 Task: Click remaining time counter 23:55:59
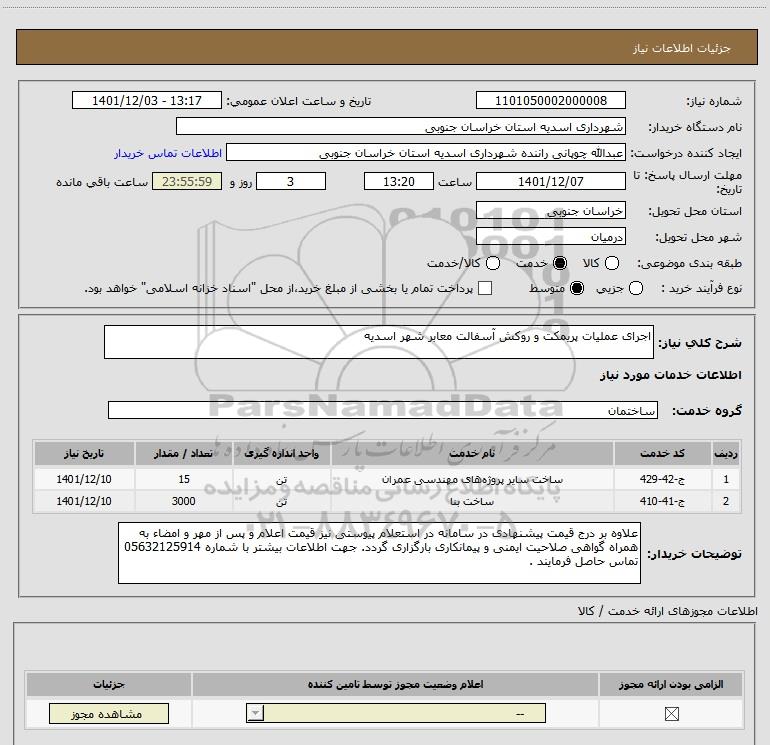pyautogui.click(x=187, y=181)
